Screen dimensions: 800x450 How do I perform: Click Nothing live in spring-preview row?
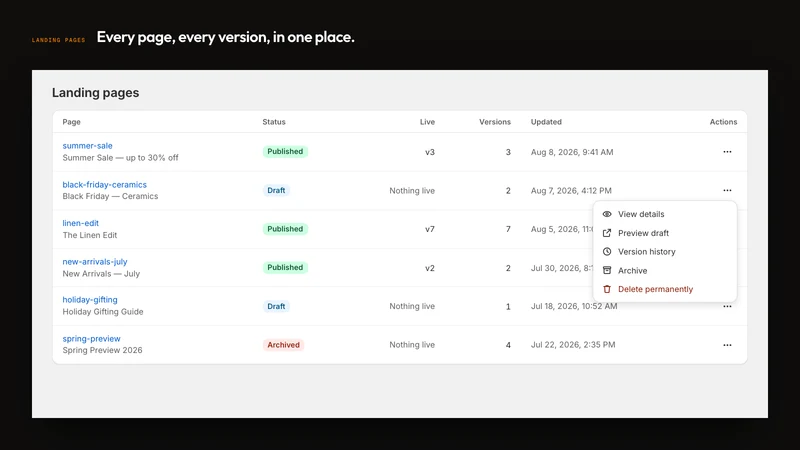(412, 345)
